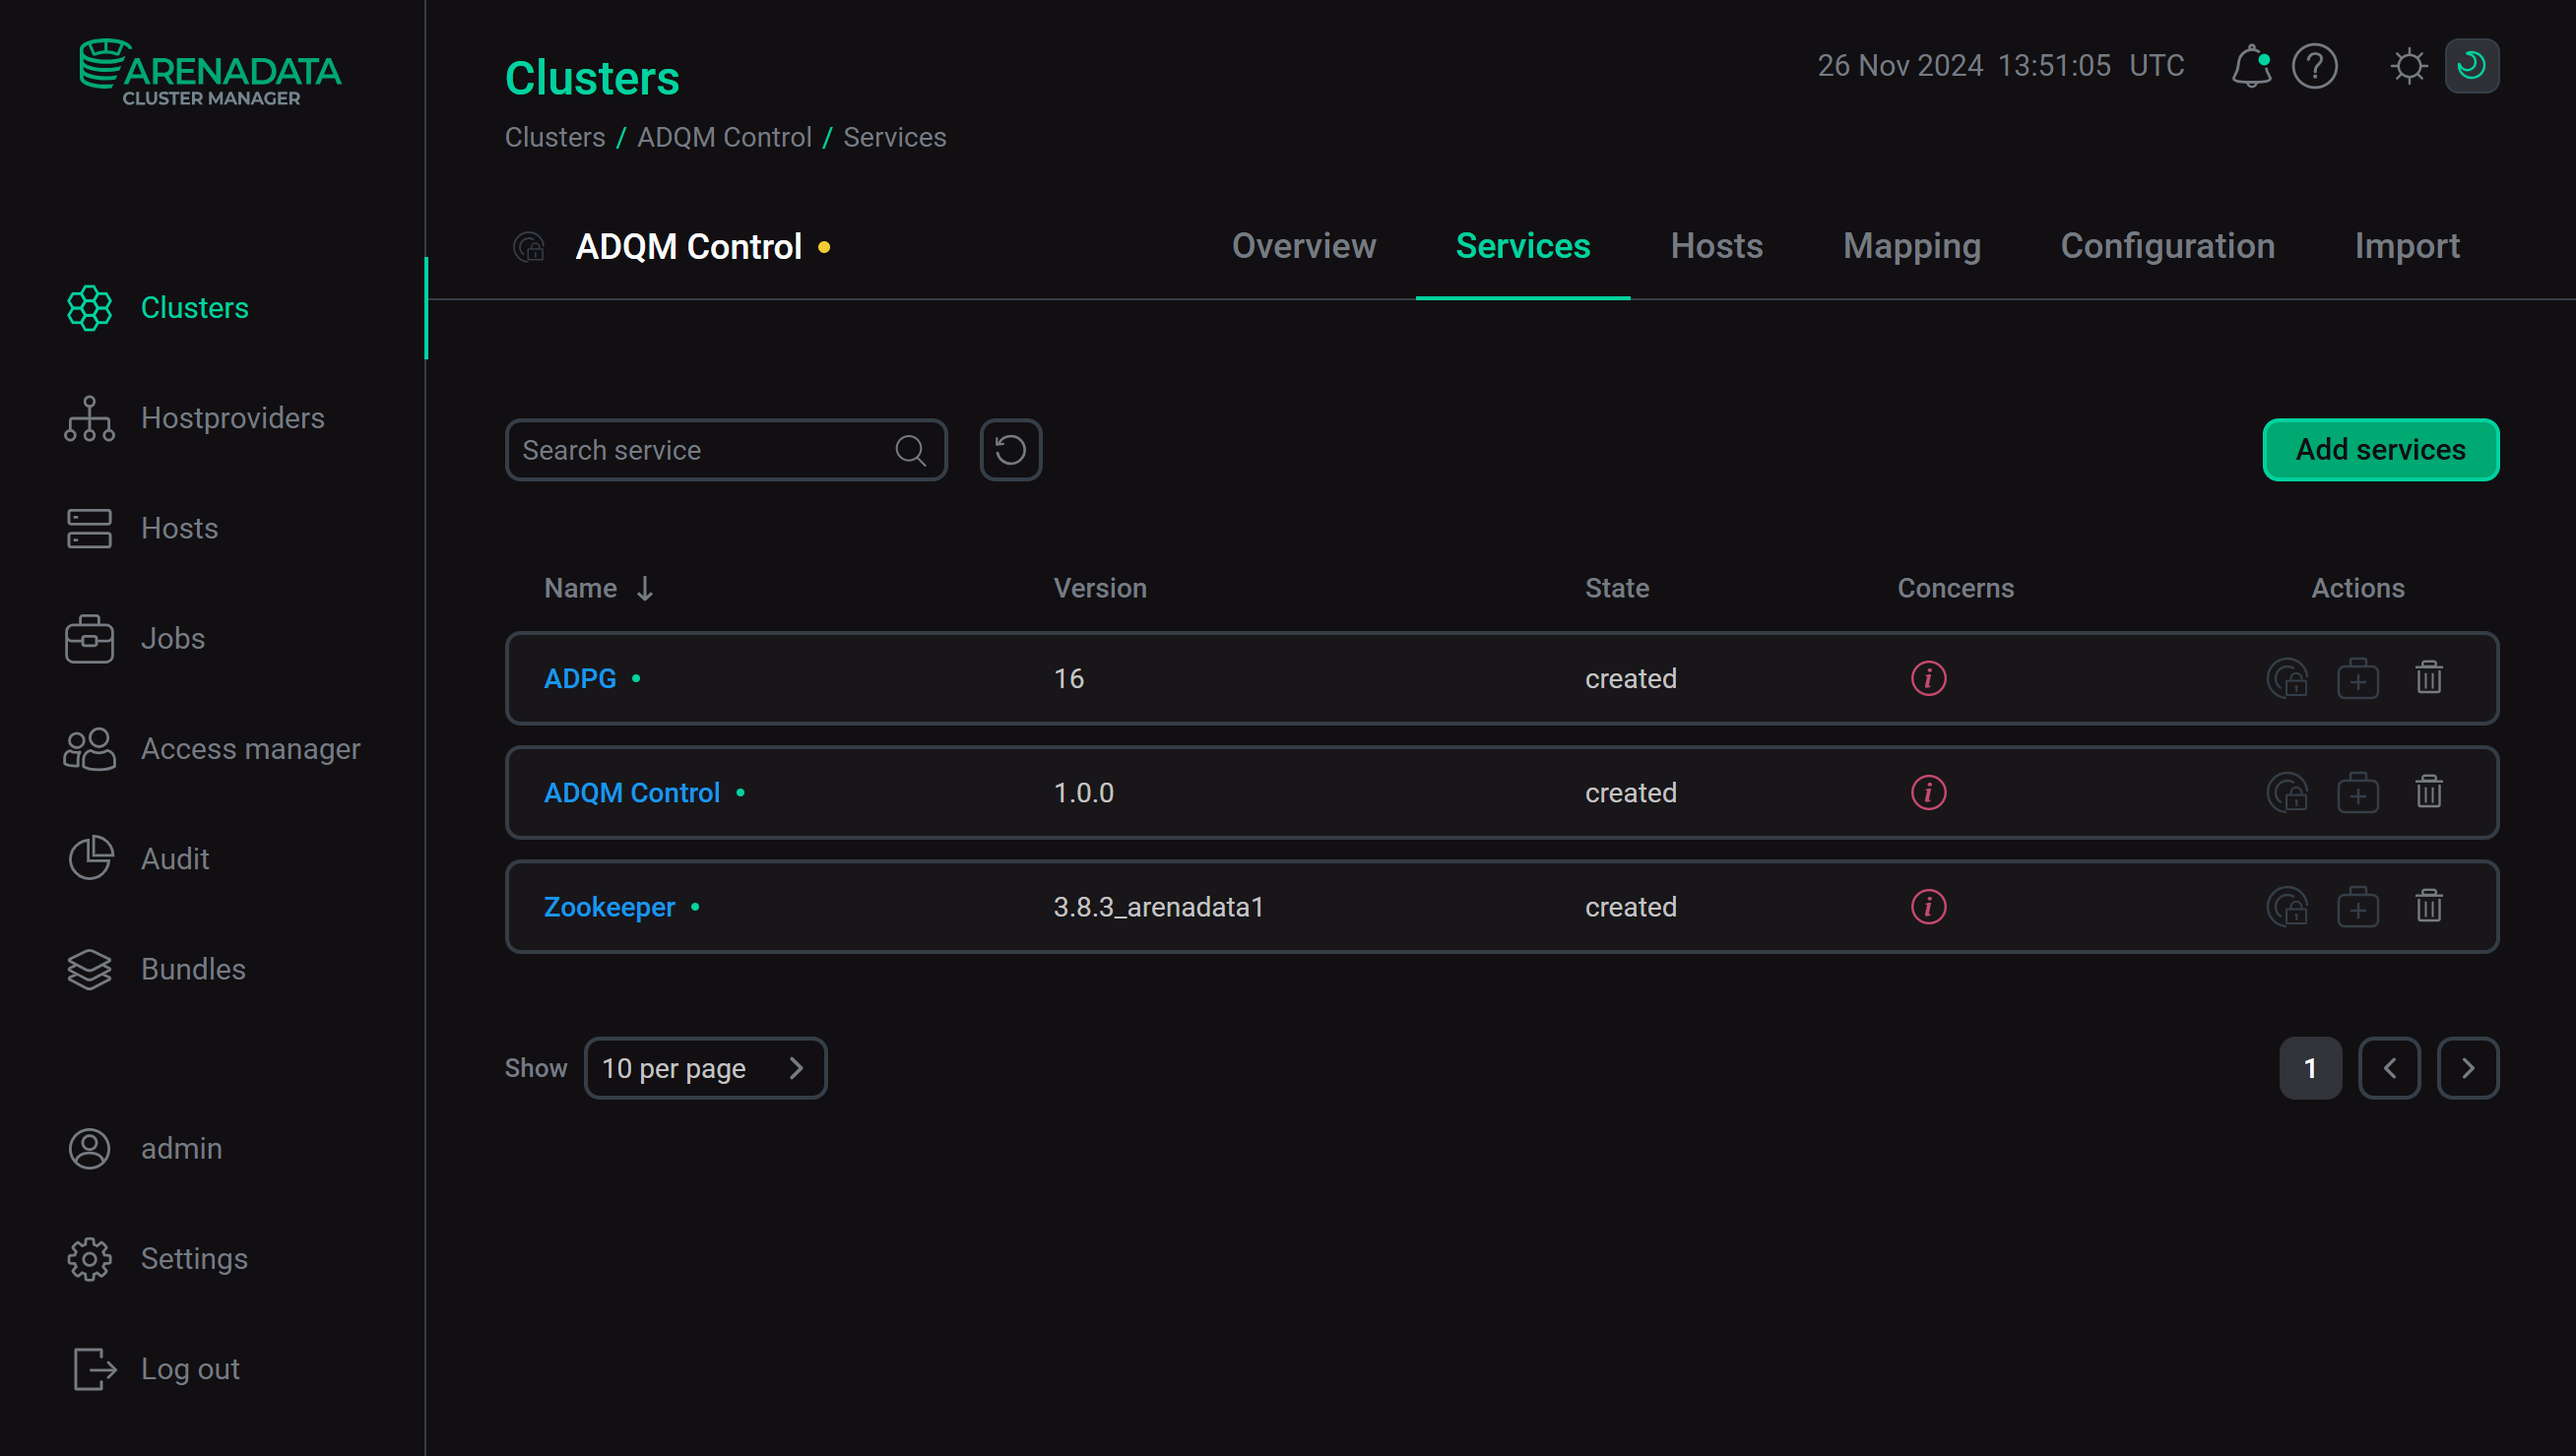Delete the Zookeeper service using trash icon
Image resolution: width=2576 pixels, height=1456 pixels.
pos(2430,906)
